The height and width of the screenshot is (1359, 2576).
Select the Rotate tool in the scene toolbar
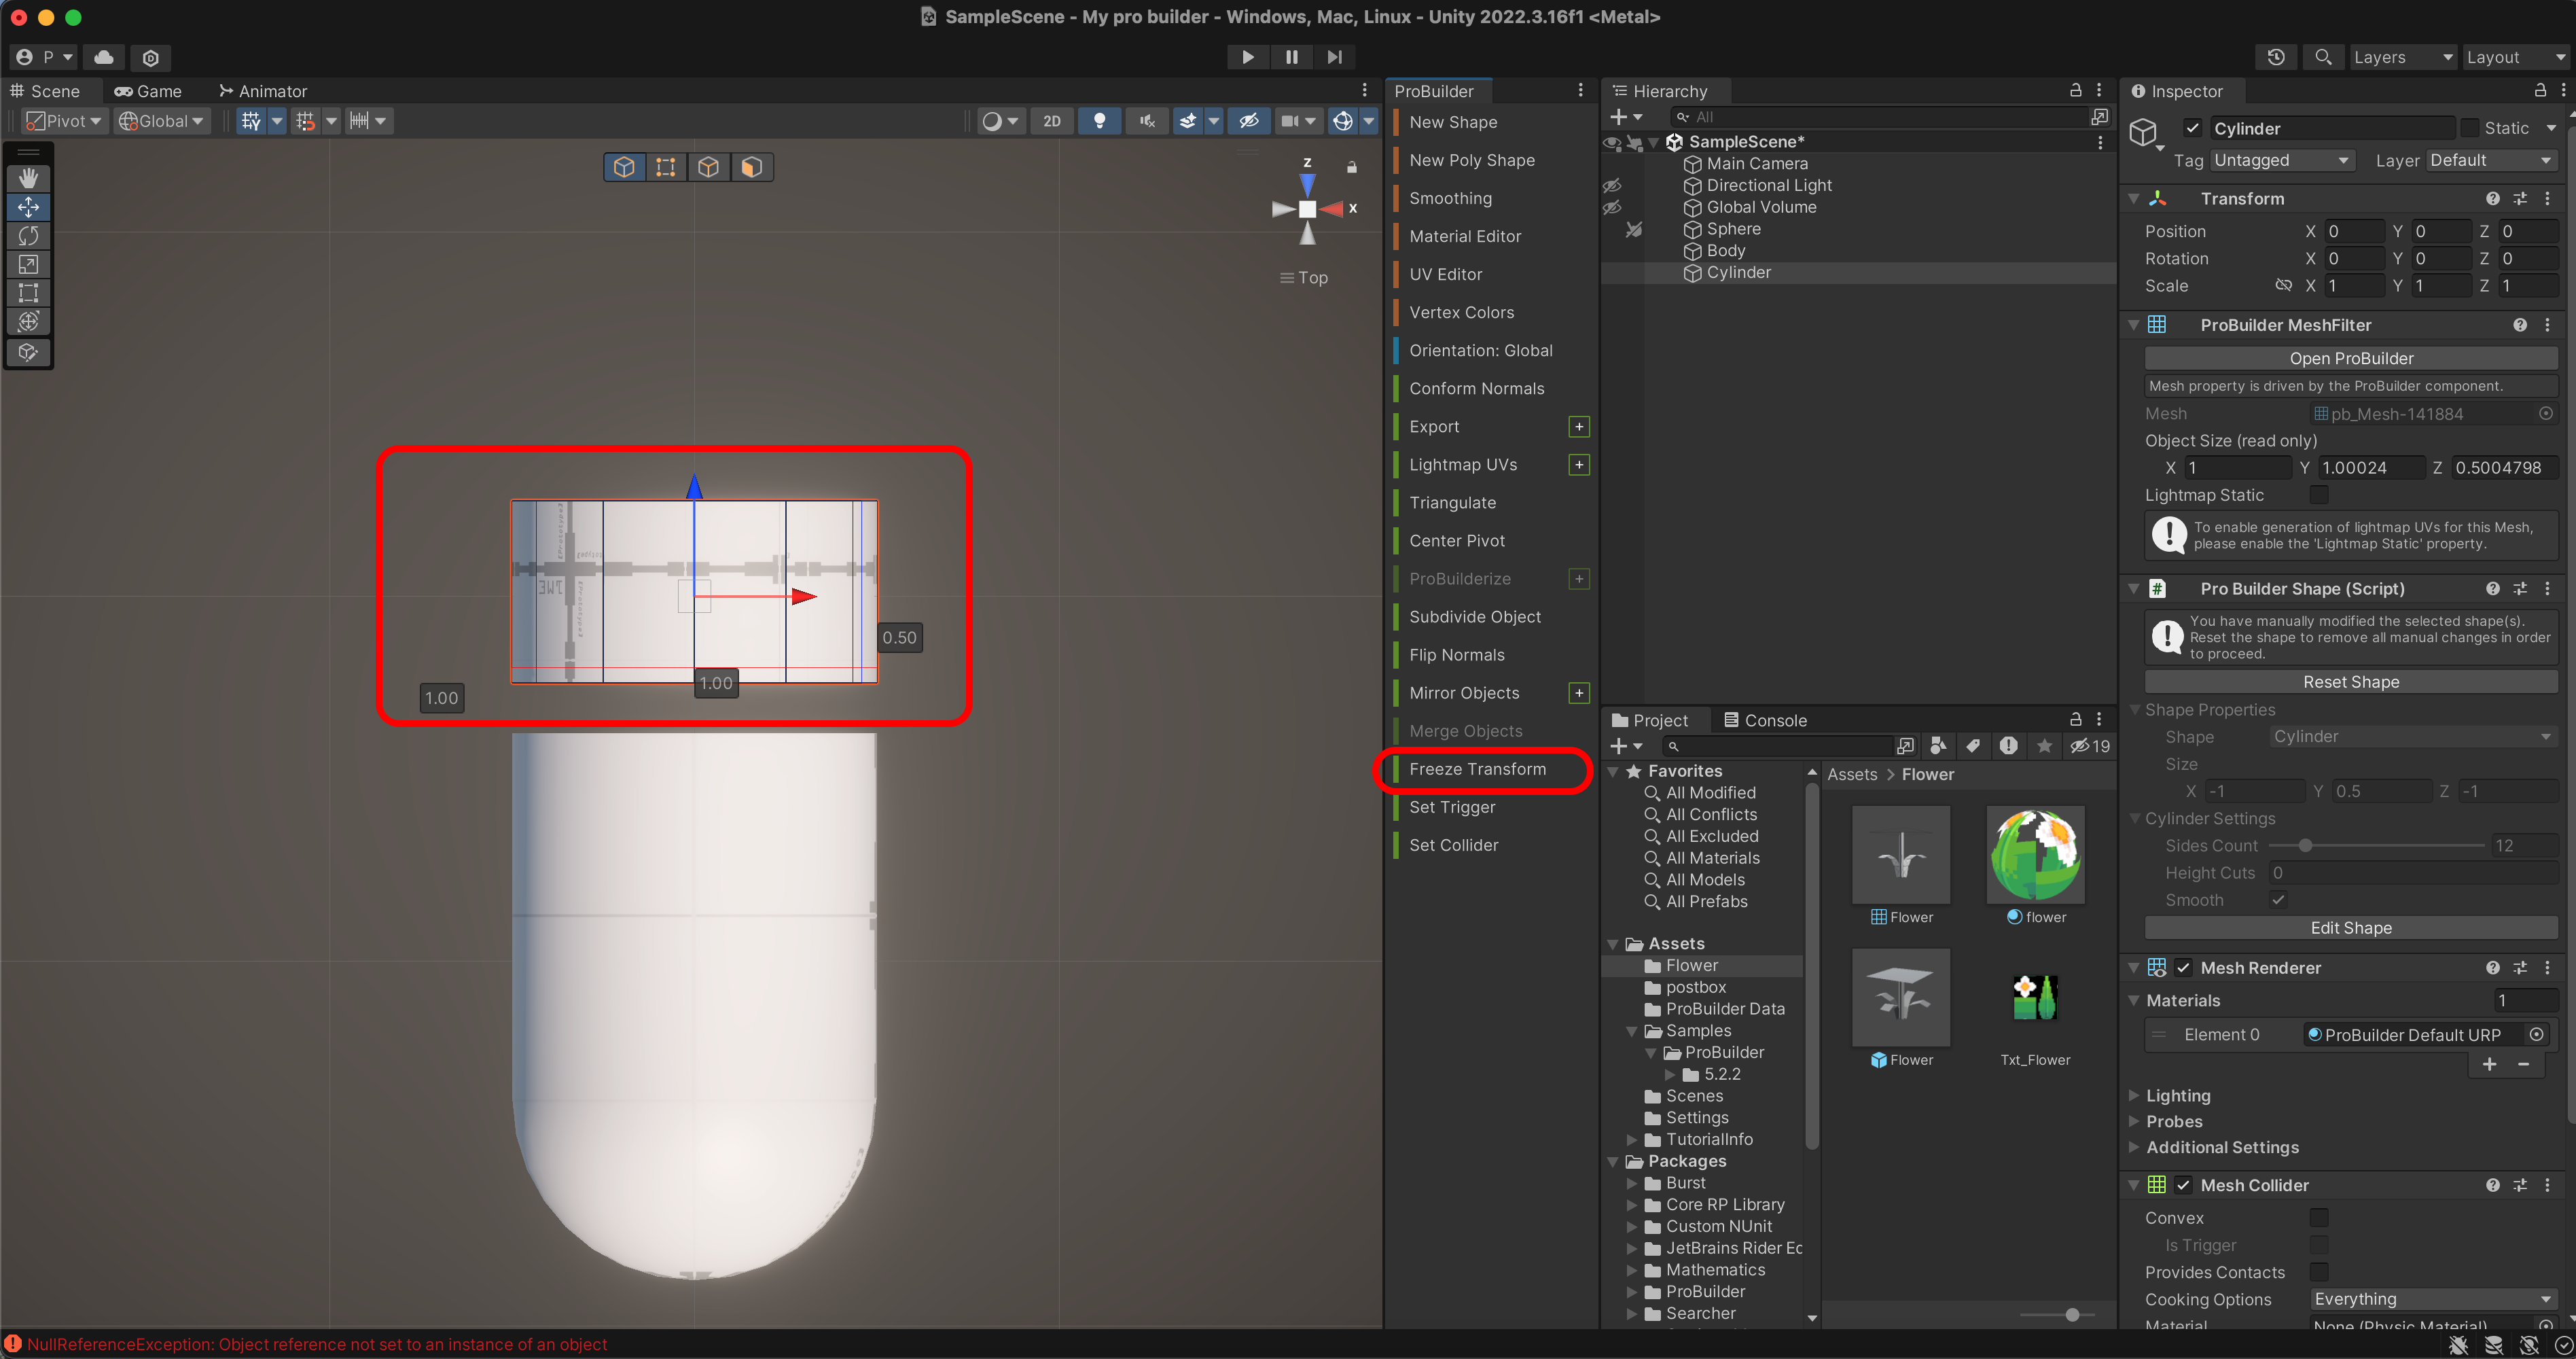28,236
